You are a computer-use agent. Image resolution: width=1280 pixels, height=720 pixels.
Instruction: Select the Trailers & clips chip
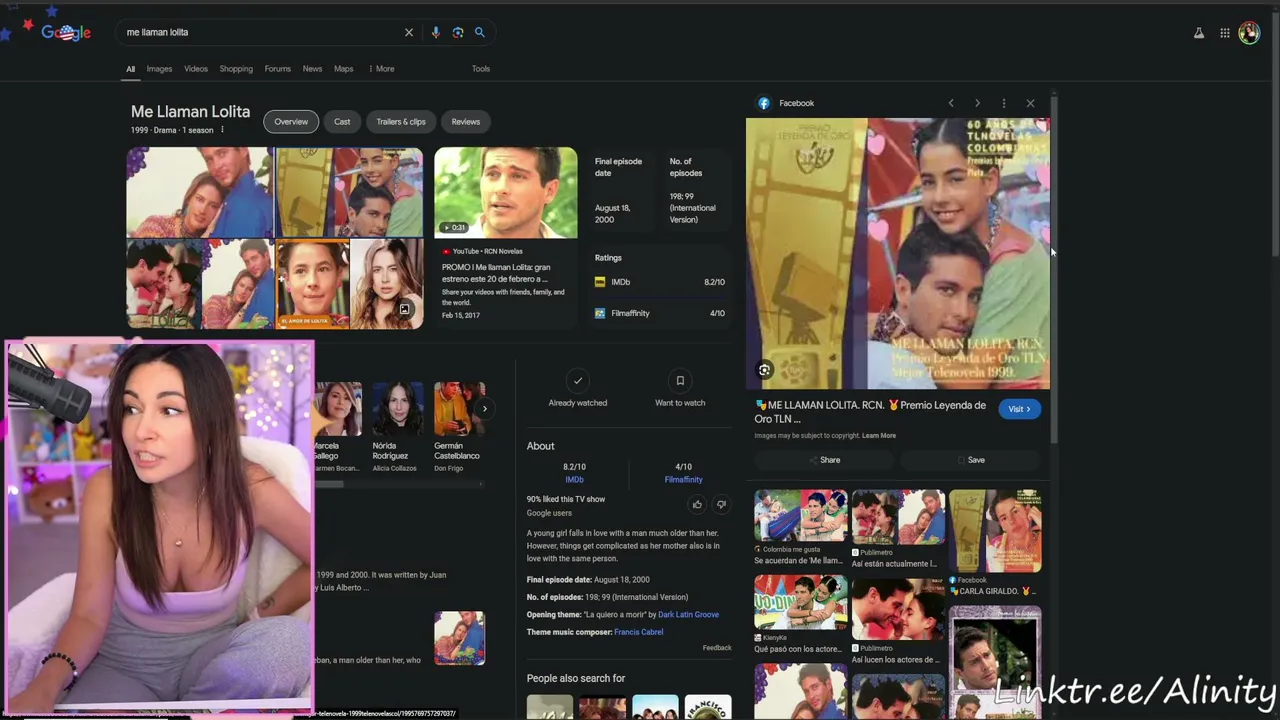pos(401,122)
